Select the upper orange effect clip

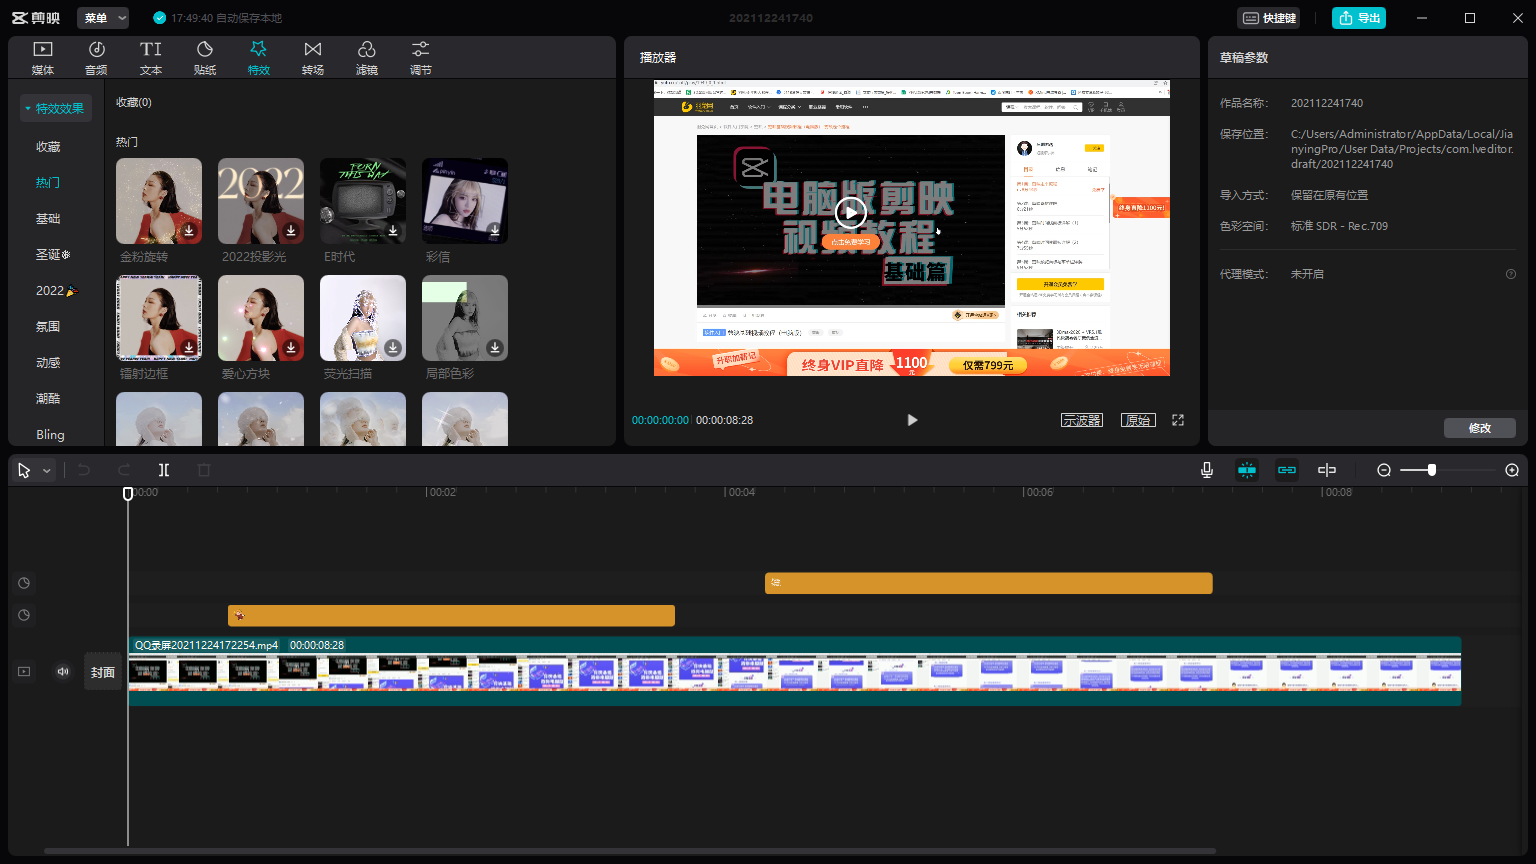989,583
